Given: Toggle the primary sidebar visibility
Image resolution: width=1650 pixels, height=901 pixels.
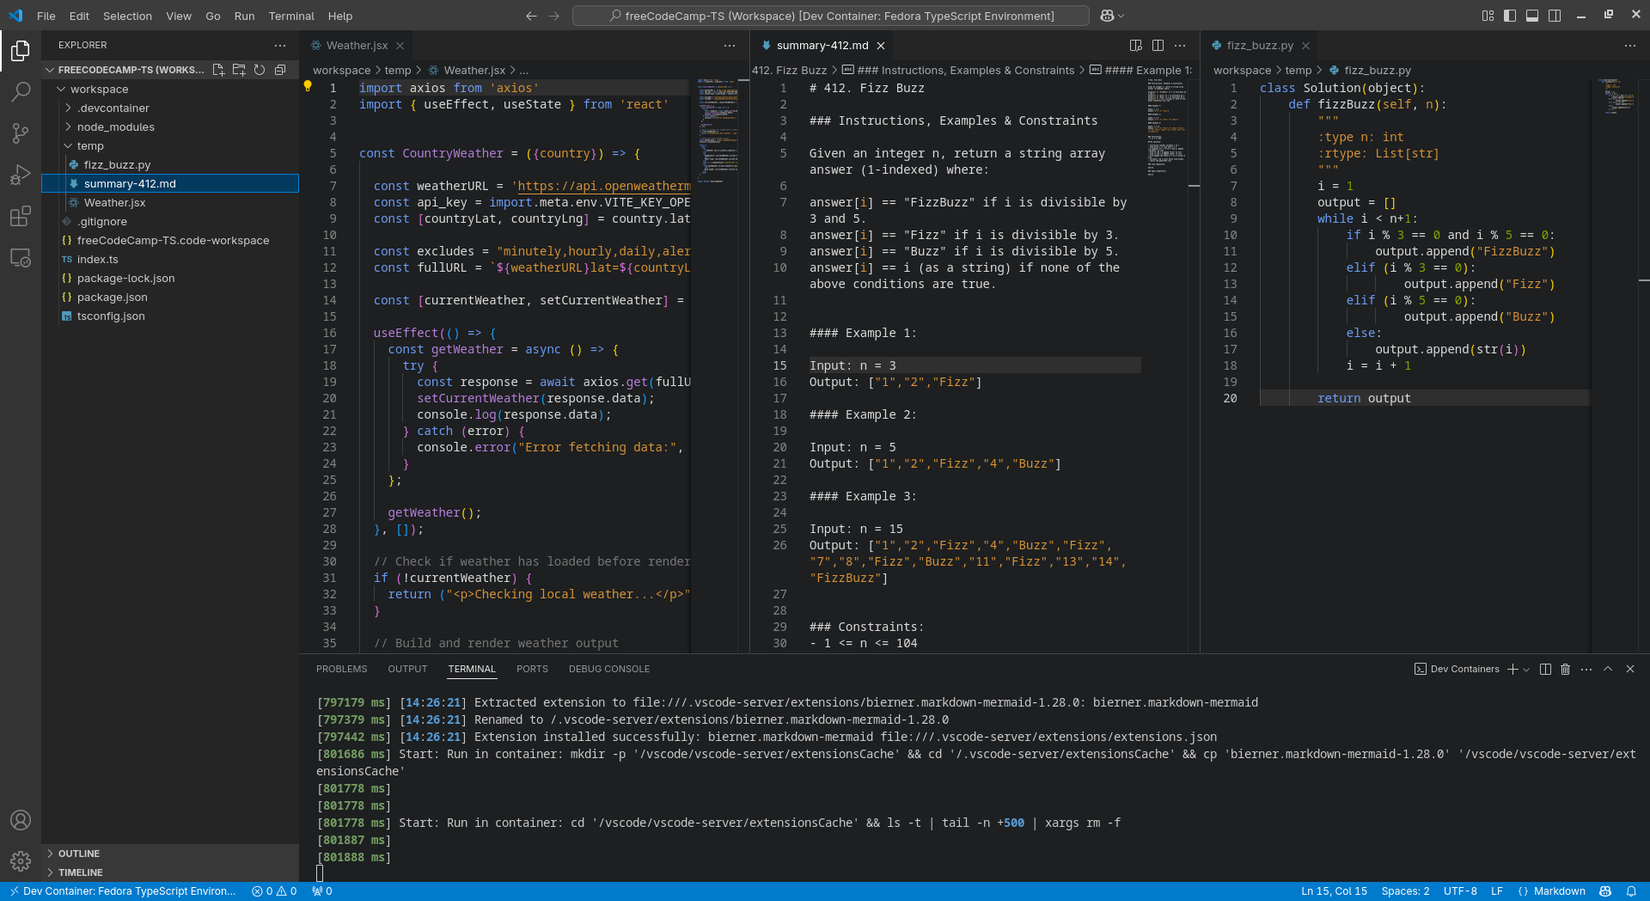Looking at the screenshot, I should 1510,15.
